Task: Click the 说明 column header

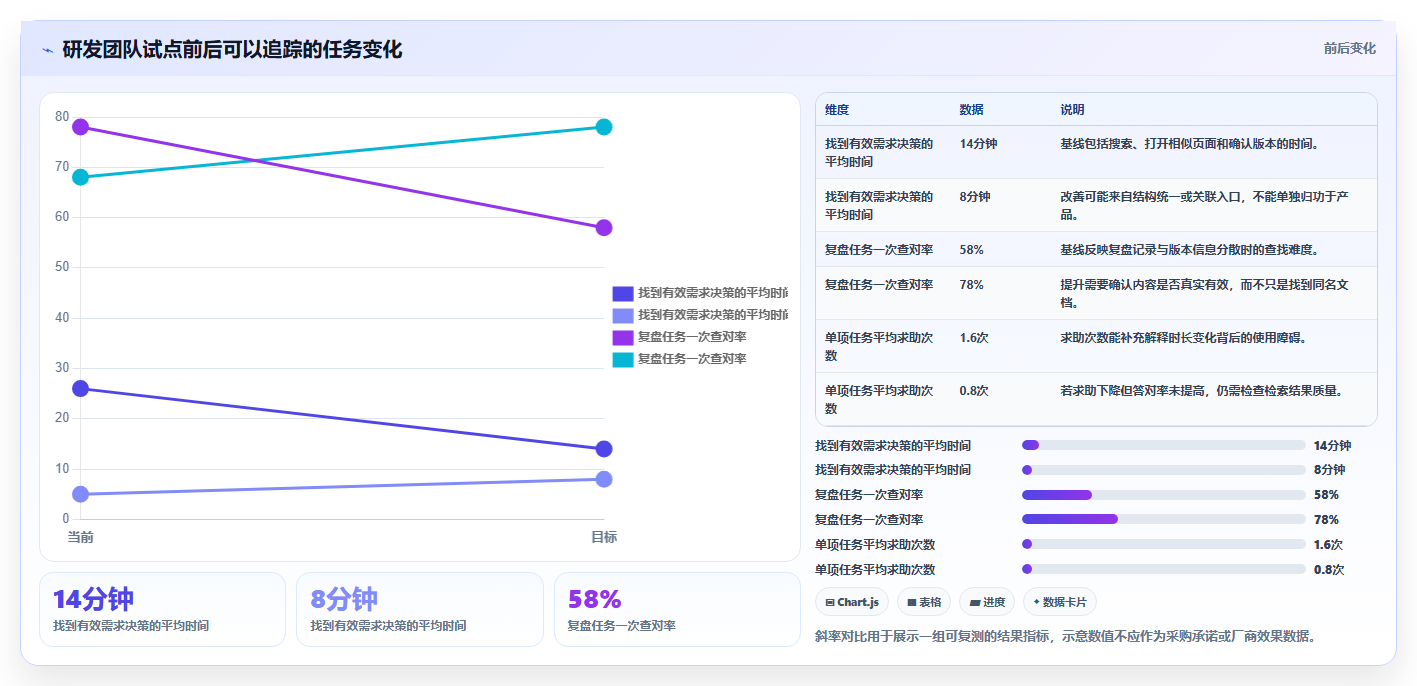Action: [1072, 110]
